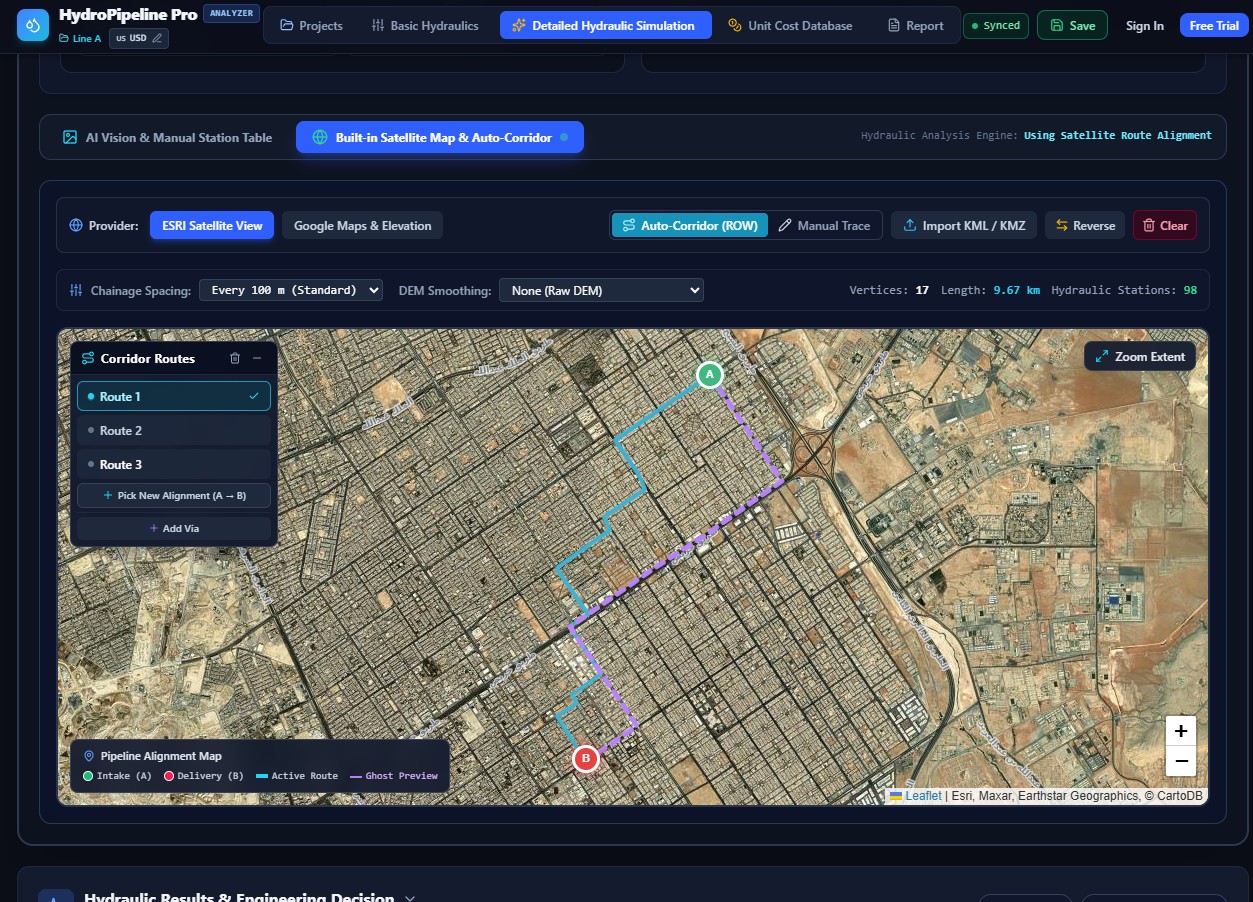Click Import KML / KMZ
This screenshot has height=902, width=1253.
[964, 226]
